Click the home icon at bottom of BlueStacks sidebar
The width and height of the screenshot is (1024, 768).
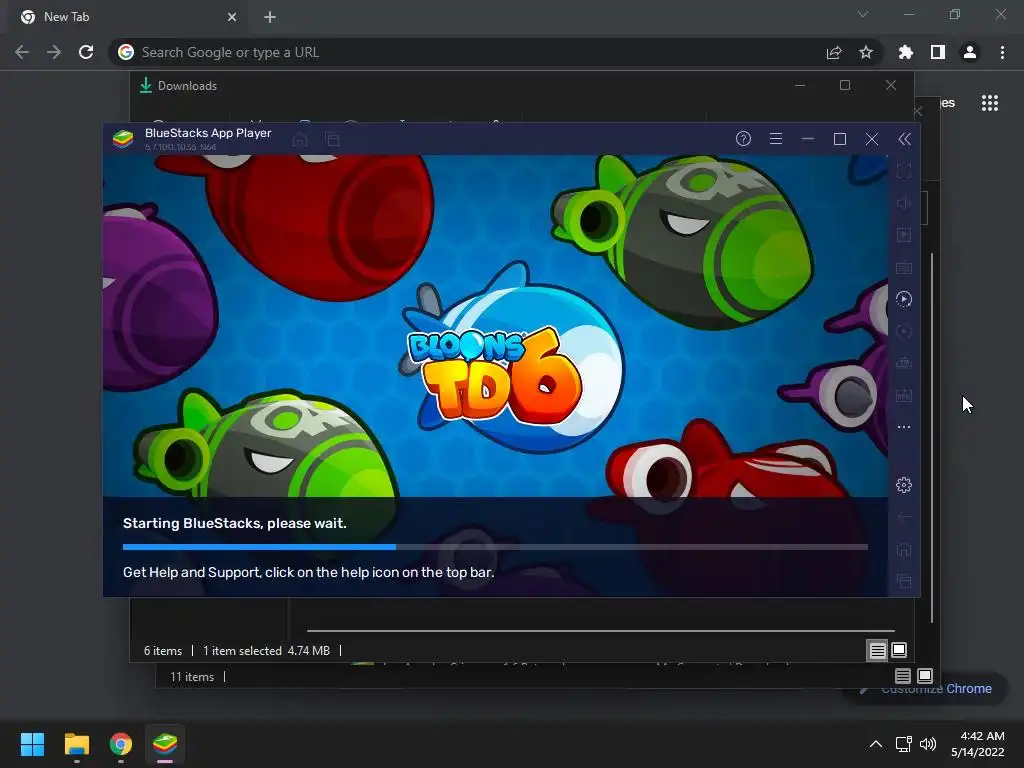tap(904, 549)
